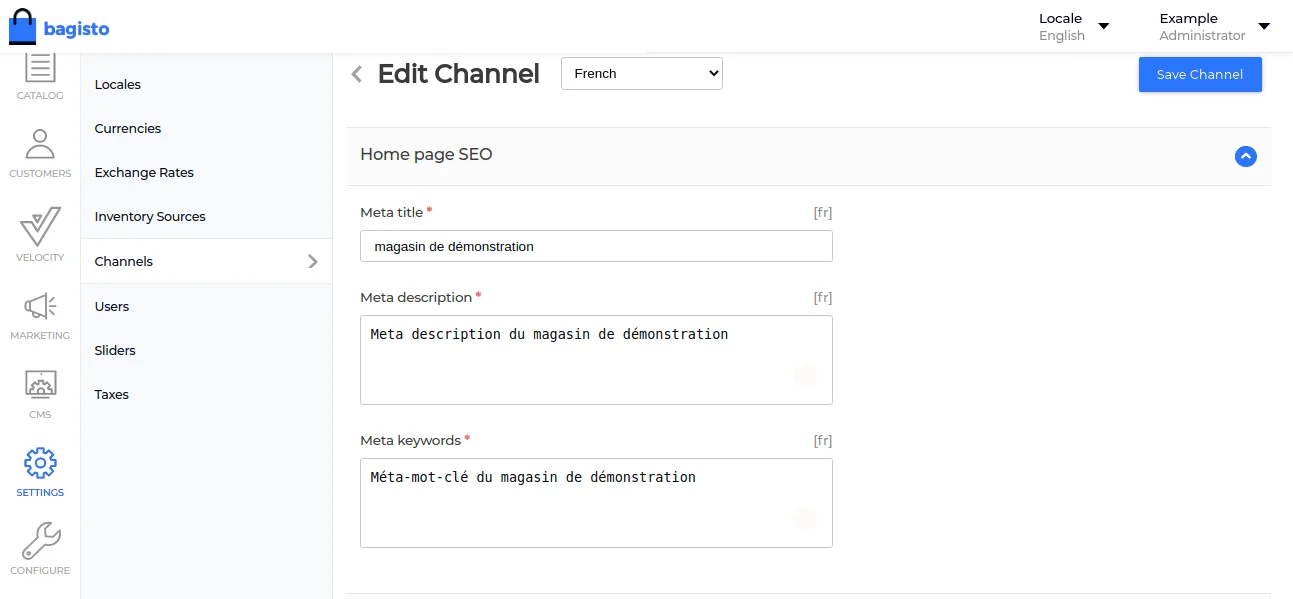
Task: Open Exchange Rates settings page
Action: pos(144,173)
